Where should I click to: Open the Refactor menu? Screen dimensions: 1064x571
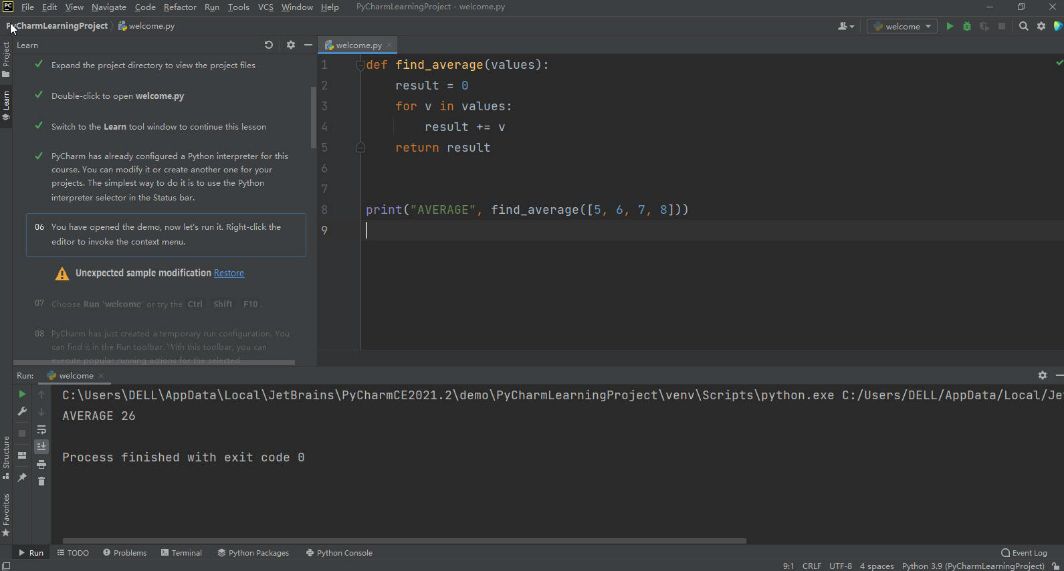(180, 7)
